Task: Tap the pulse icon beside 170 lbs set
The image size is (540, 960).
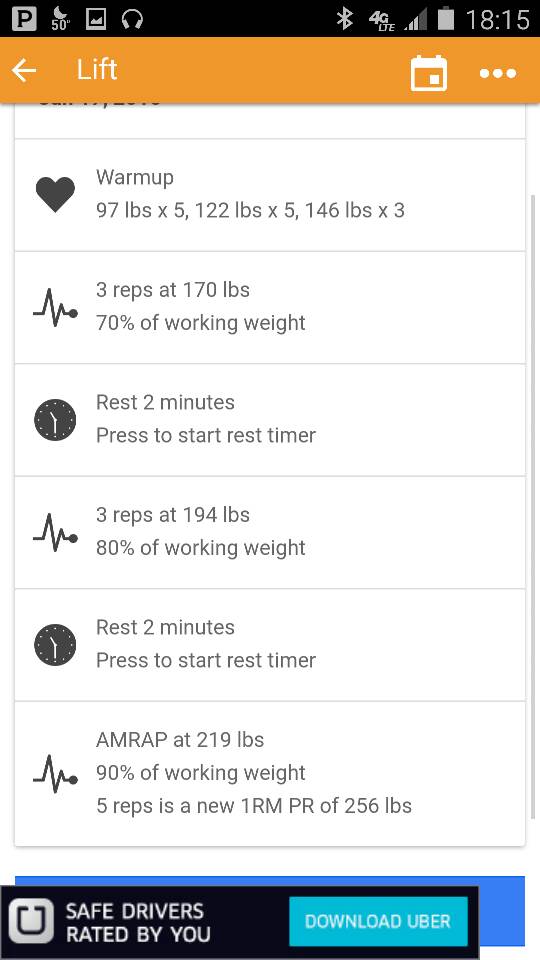Action: point(55,307)
